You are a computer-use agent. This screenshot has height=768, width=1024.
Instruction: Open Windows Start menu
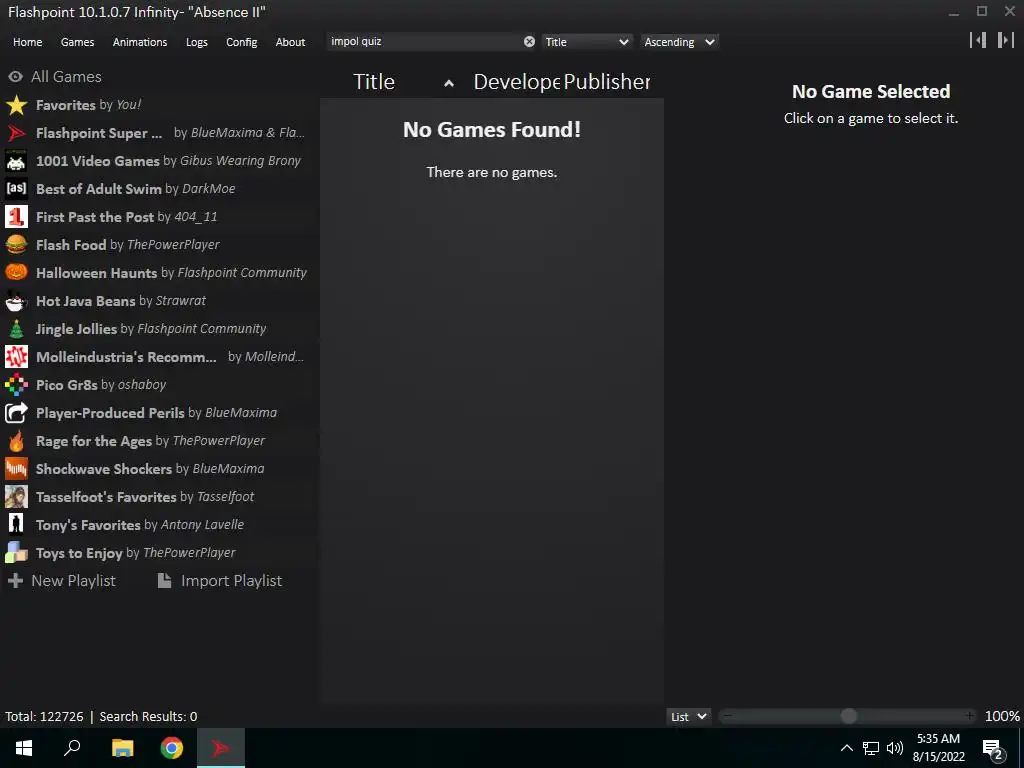tap(24, 748)
